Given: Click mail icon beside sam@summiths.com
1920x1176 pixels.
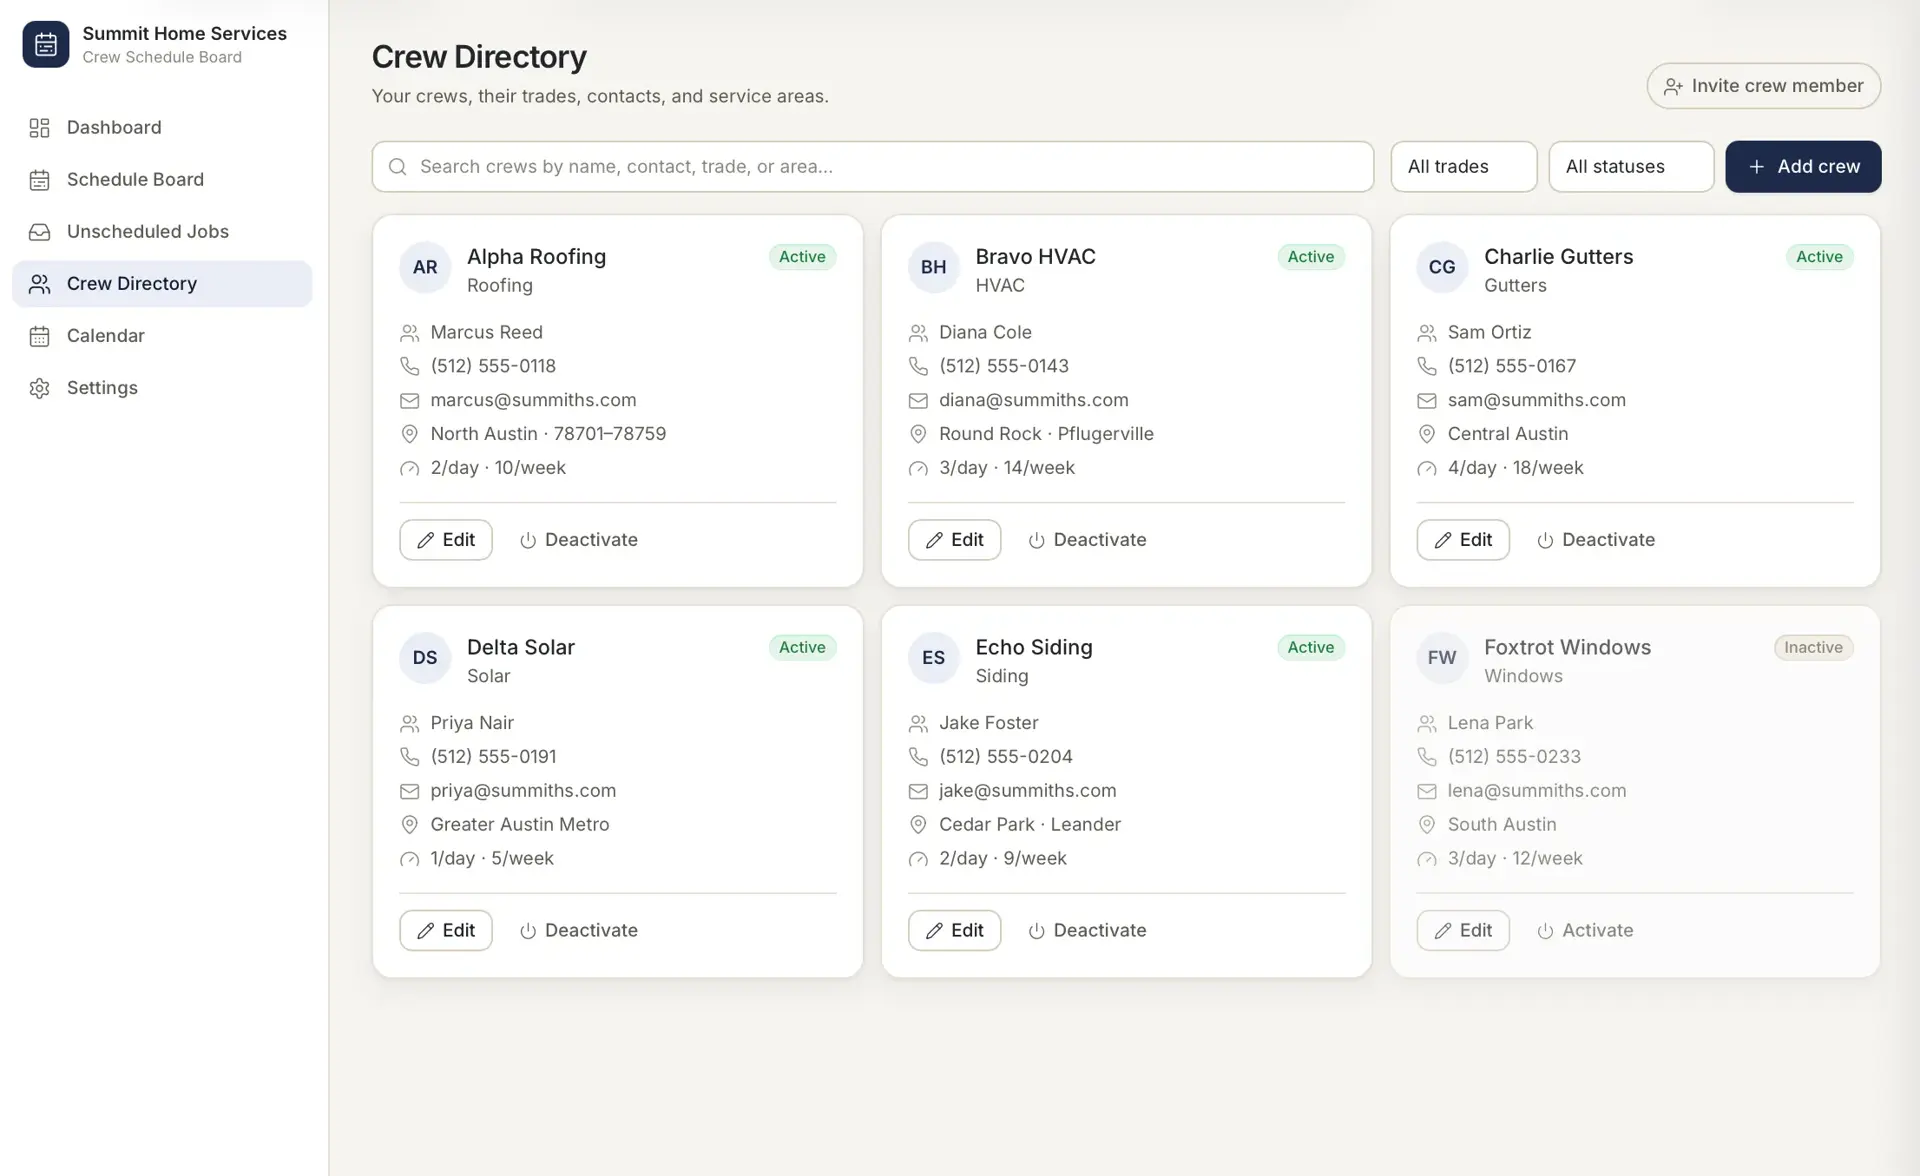Looking at the screenshot, I should coord(1427,400).
